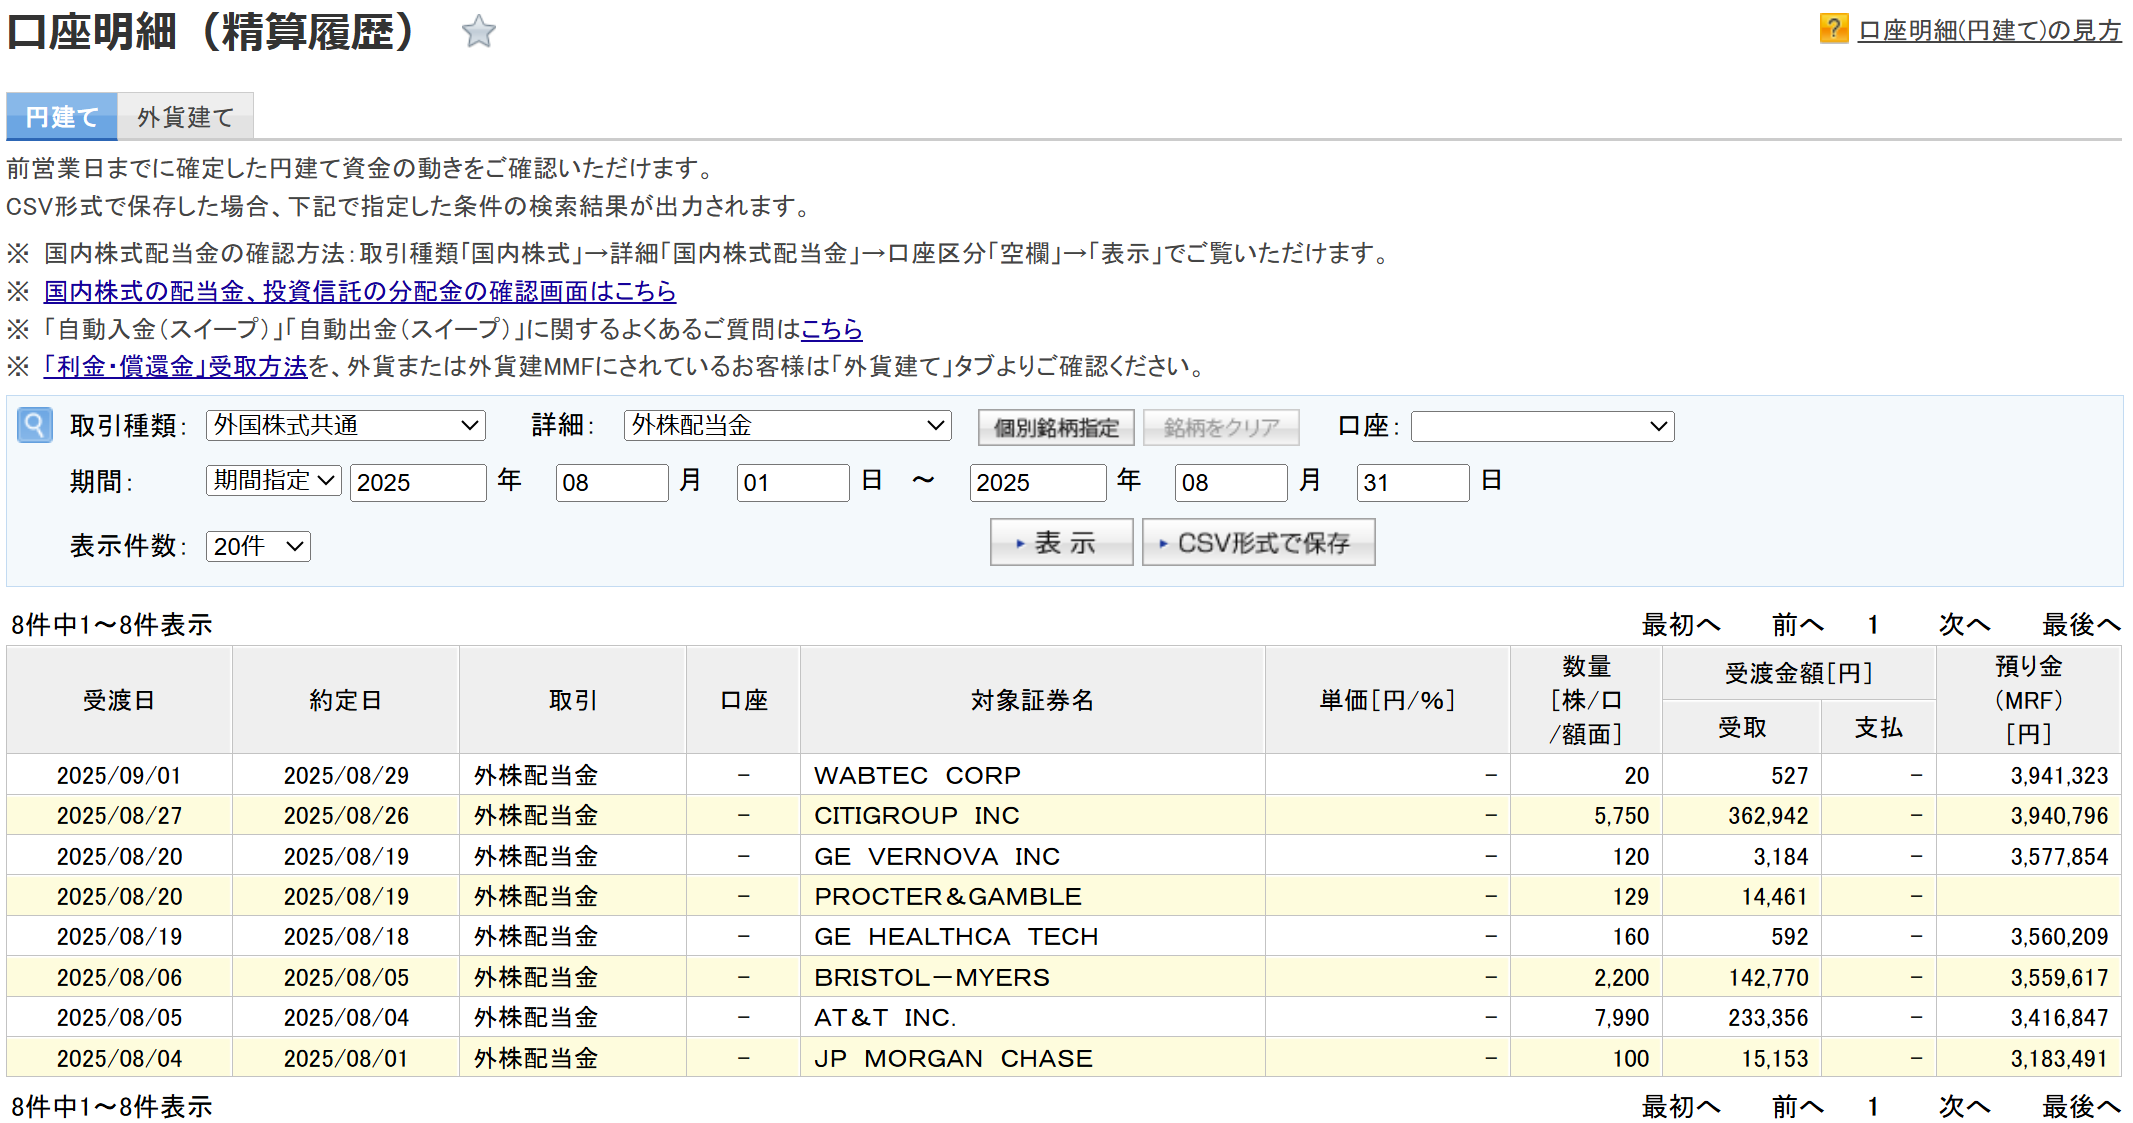Click the BRISTOL－MYERS security name
The image size is (2133, 1123).
[932, 977]
